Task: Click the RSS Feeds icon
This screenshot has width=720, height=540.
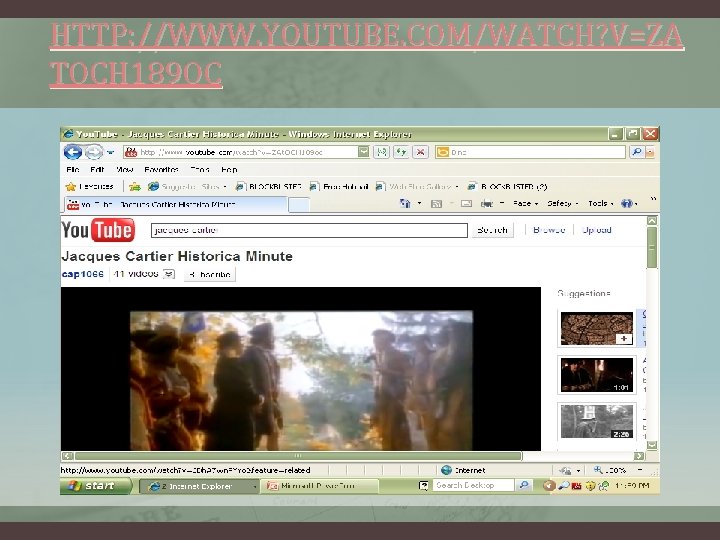Action: (436, 203)
